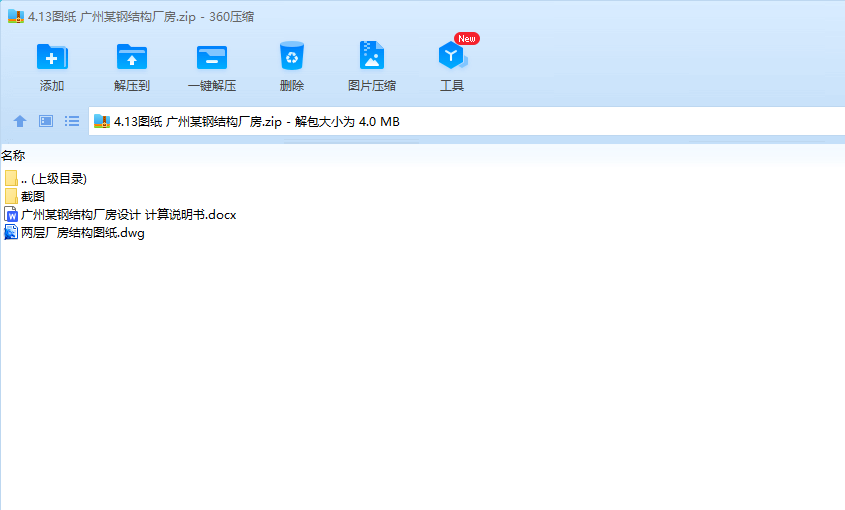Viewport: 845px width, 510px height.
Task: Click the 360压缩 app icon in title bar
Action: point(16,16)
